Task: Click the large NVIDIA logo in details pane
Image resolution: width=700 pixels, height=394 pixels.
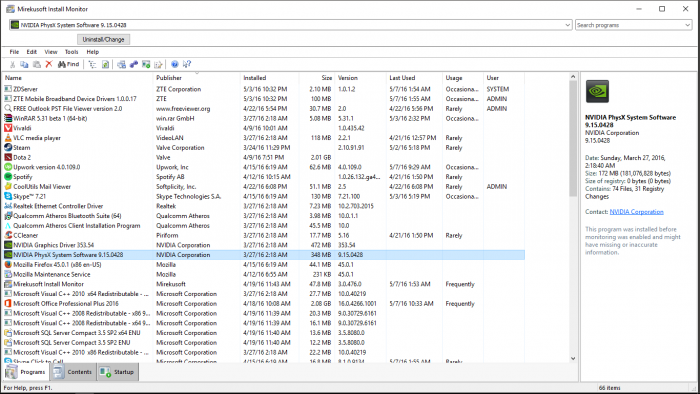Action: click(597, 91)
